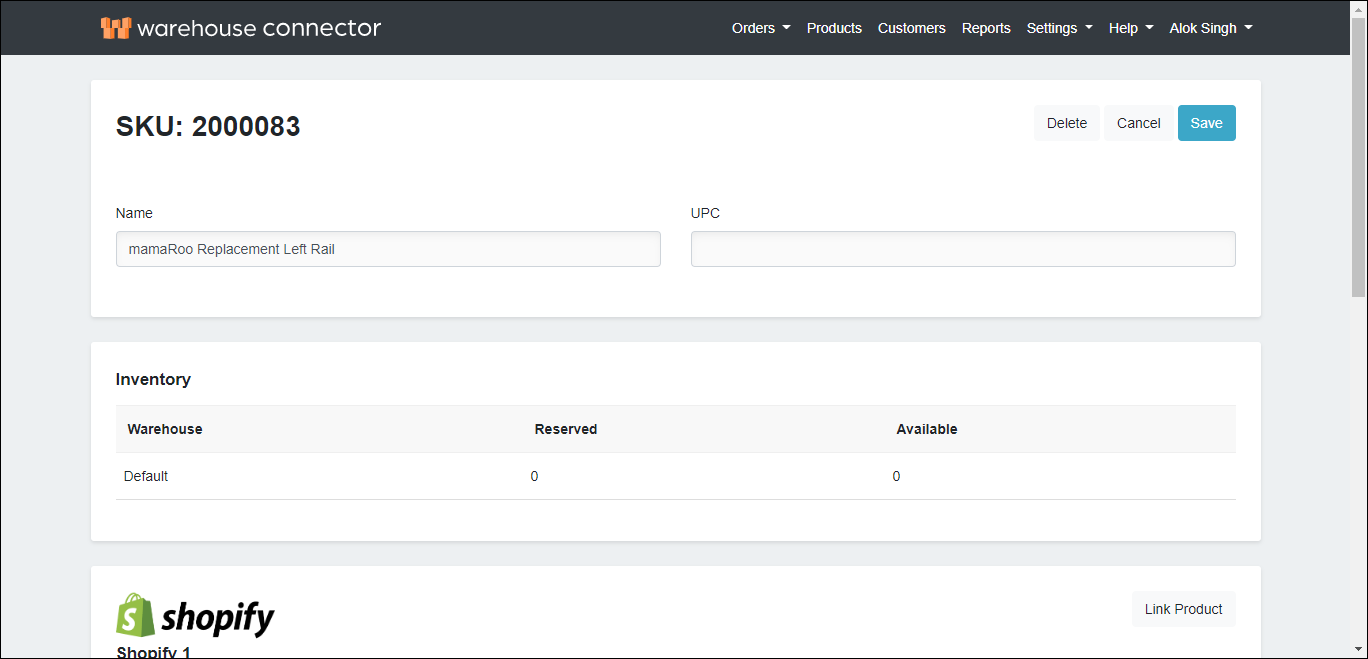This screenshot has width=1368, height=659.
Task: Click into the empty UPC field
Action: coord(962,249)
